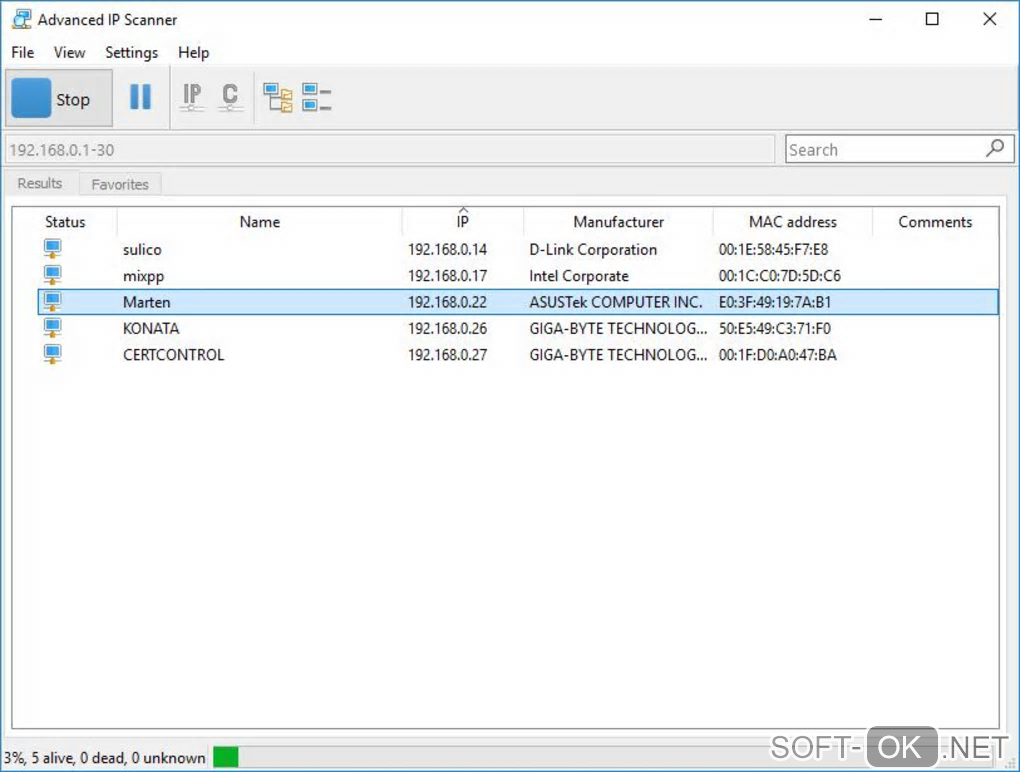Viewport: 1020px width, 772px height.
Task: Click MAC address 00:1C:C0:7D:5D:C6
Action: (779, 276)
